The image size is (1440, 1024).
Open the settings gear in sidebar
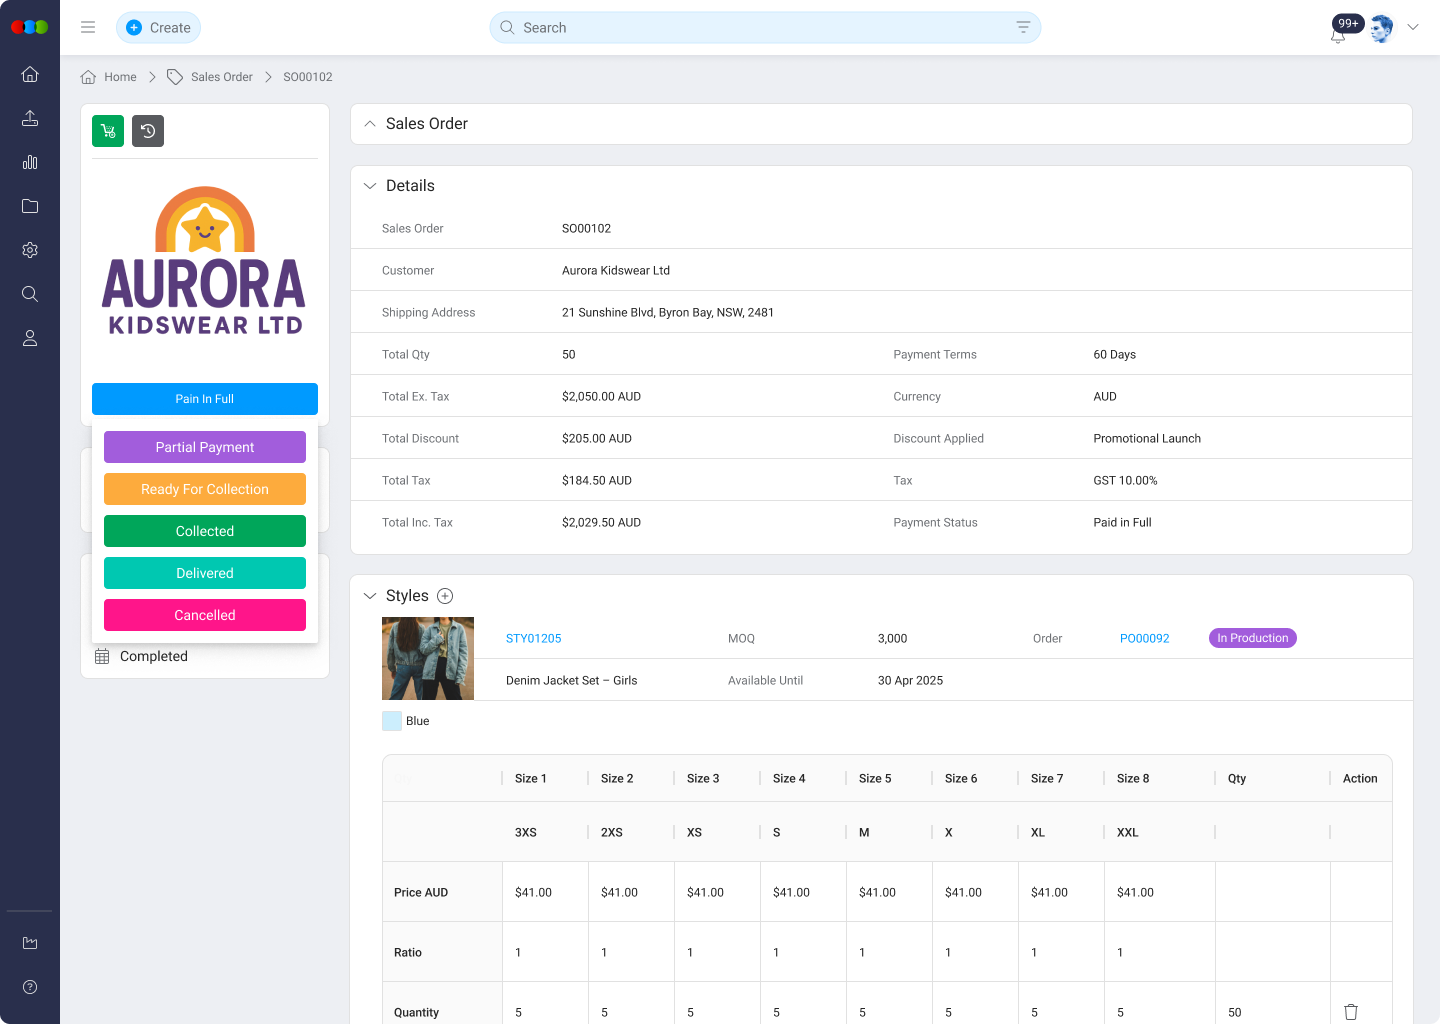30,250
